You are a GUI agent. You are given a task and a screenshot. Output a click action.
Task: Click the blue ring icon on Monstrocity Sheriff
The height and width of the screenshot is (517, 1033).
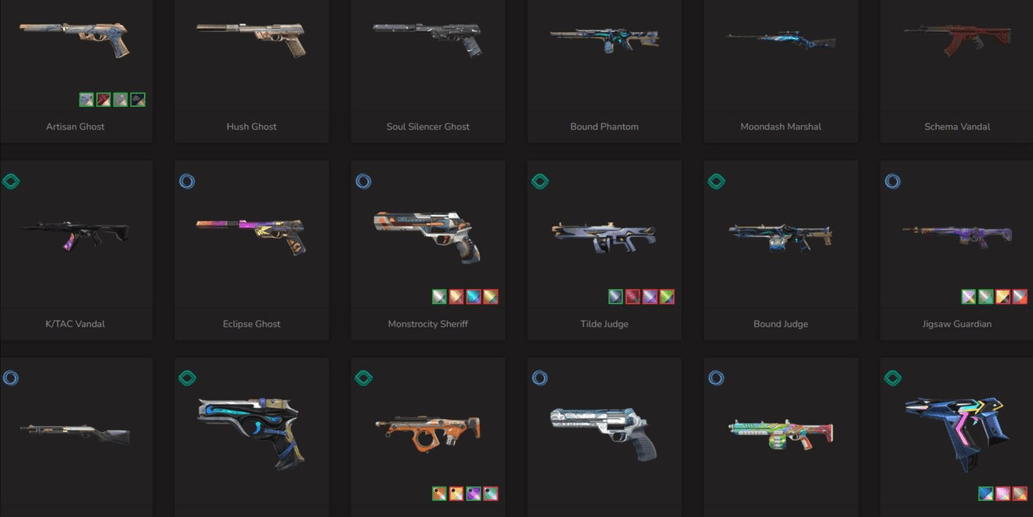tap(364, 181)
